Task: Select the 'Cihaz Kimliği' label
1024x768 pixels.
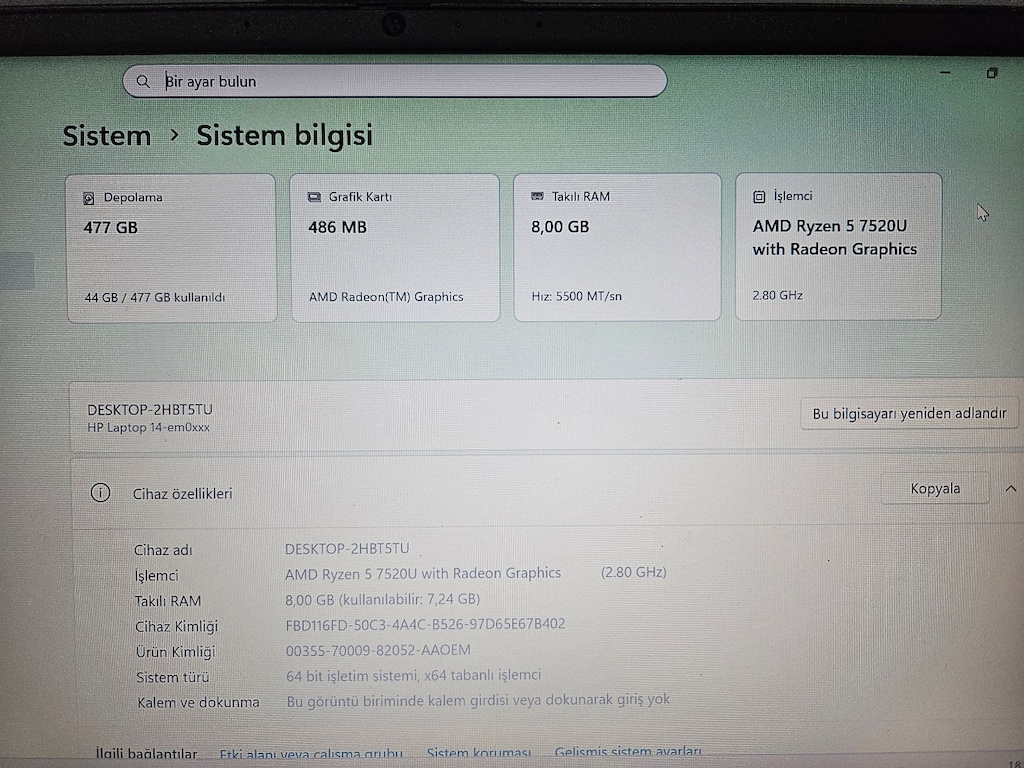Action: click(176, 627)
